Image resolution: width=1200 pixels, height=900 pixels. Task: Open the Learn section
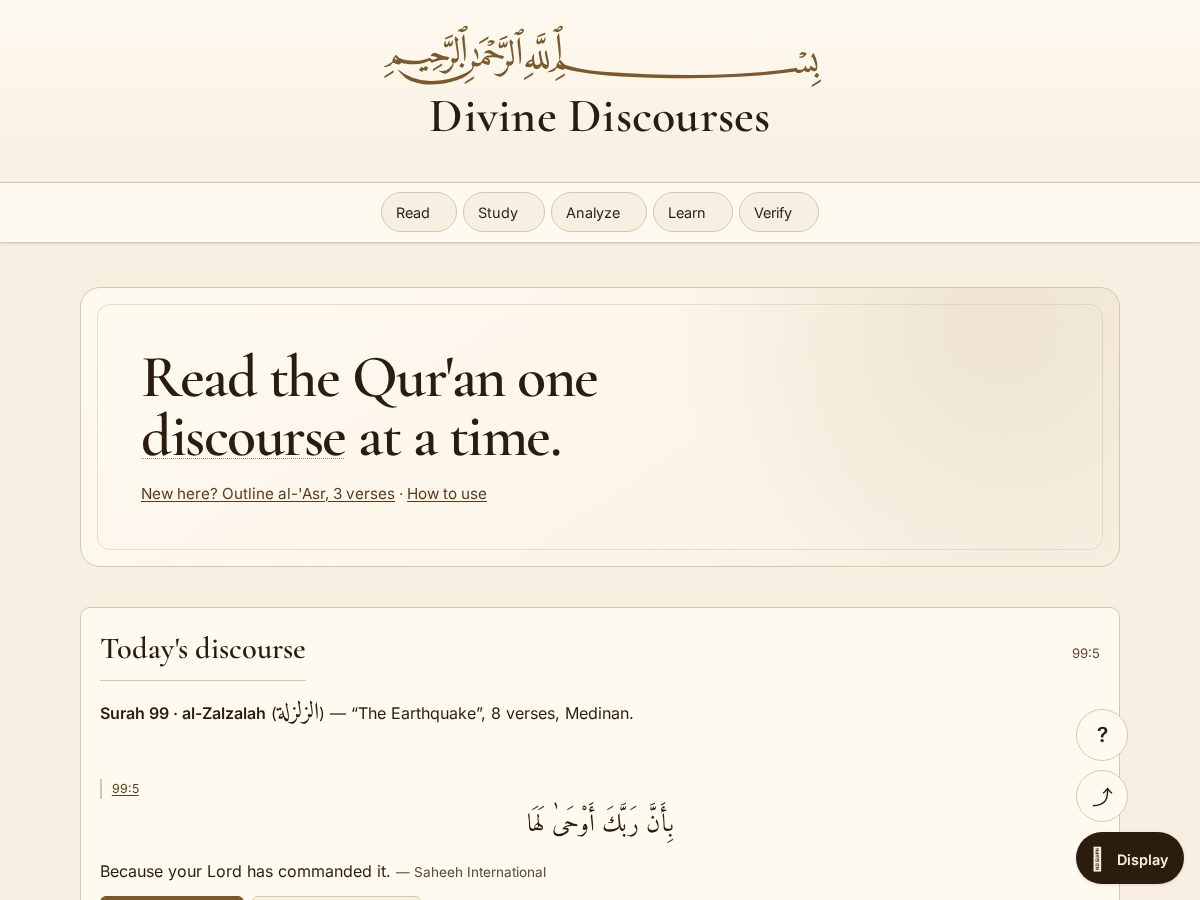tap(692, 212)
